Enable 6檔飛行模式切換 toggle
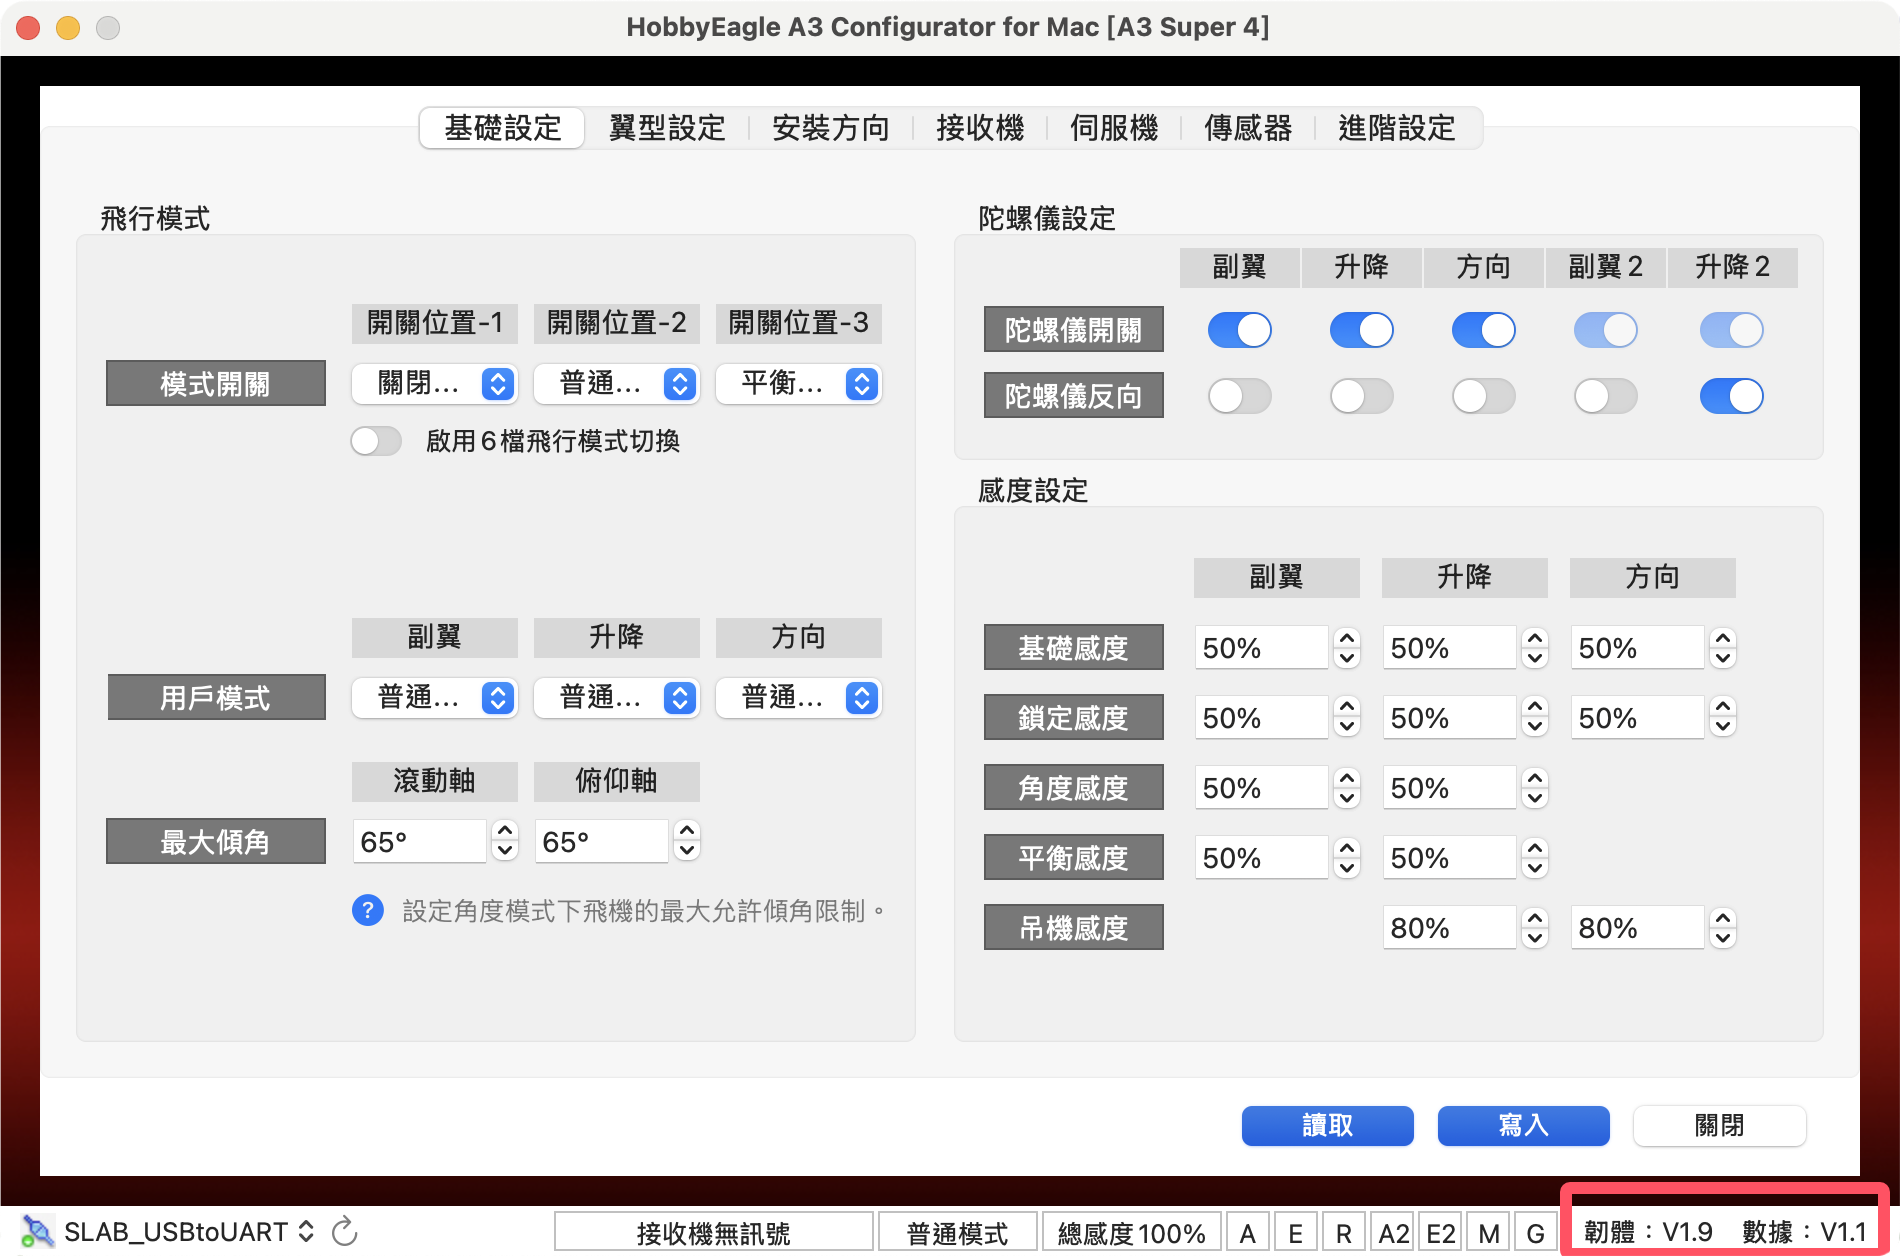 (376, 441)
